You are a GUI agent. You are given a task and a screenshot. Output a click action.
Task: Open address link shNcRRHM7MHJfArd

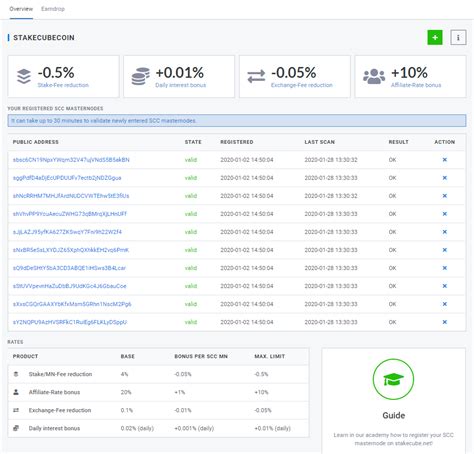[x=71, y=196]
